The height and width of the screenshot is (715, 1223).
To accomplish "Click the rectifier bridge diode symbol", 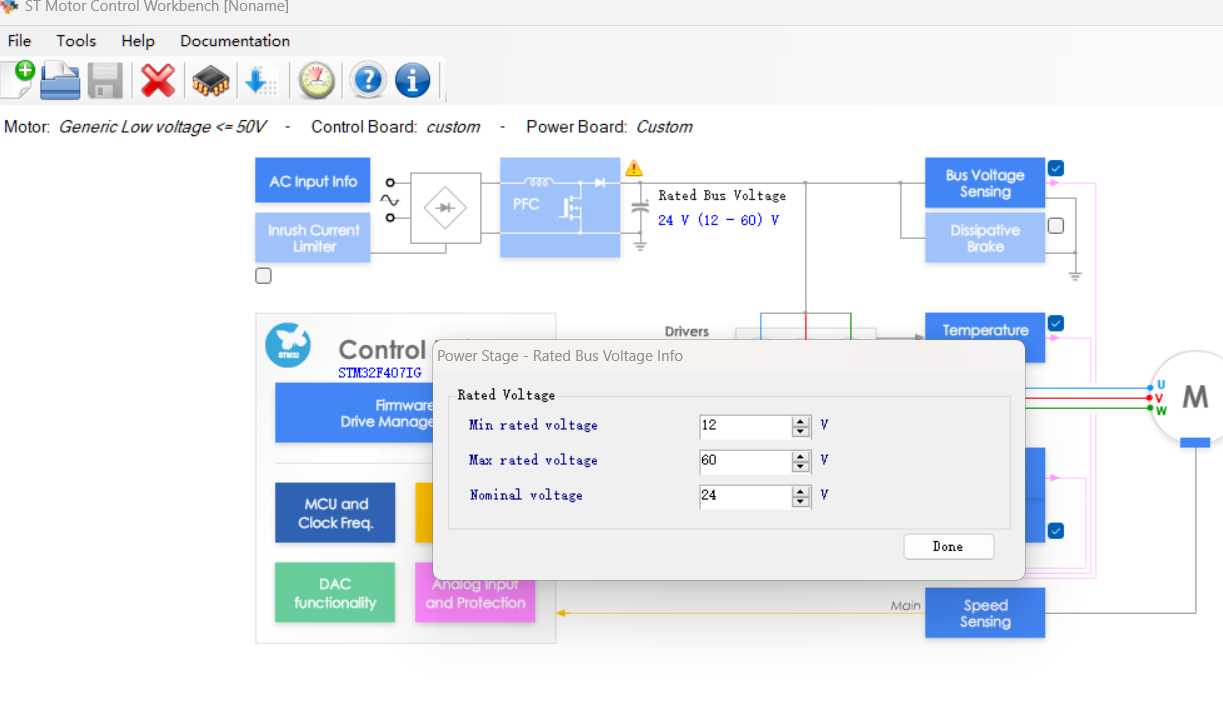I will [x=445, y=208].
